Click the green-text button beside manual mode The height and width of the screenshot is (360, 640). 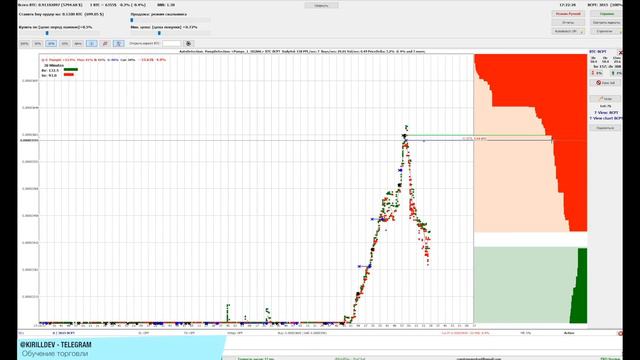click(x=607, y=14)
